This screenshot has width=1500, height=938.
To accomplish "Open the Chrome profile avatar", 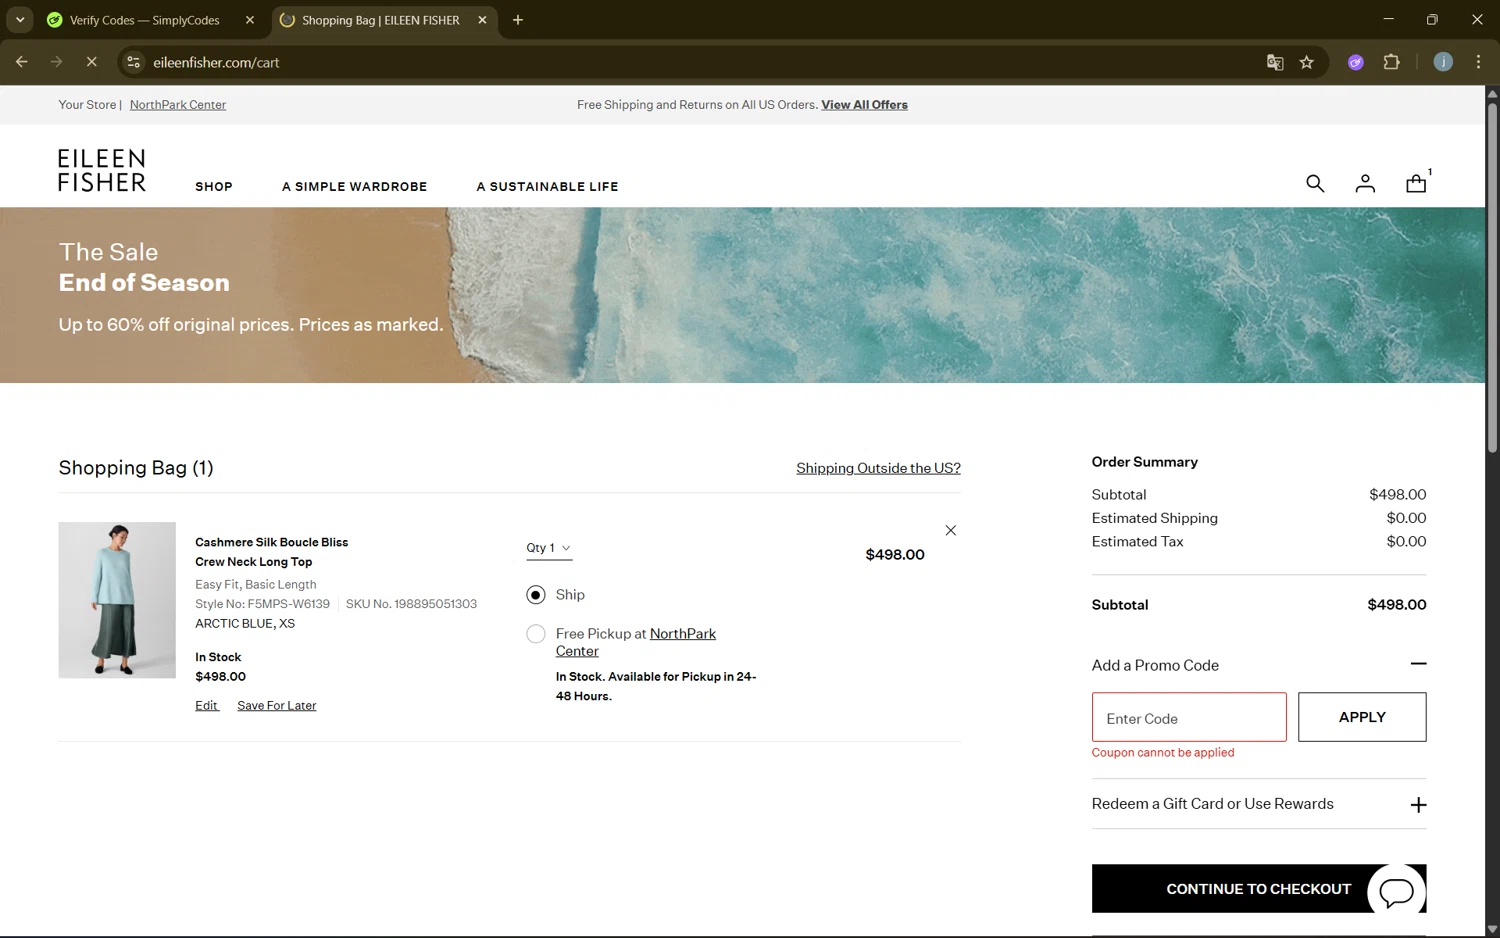I will click(1443, 62).
